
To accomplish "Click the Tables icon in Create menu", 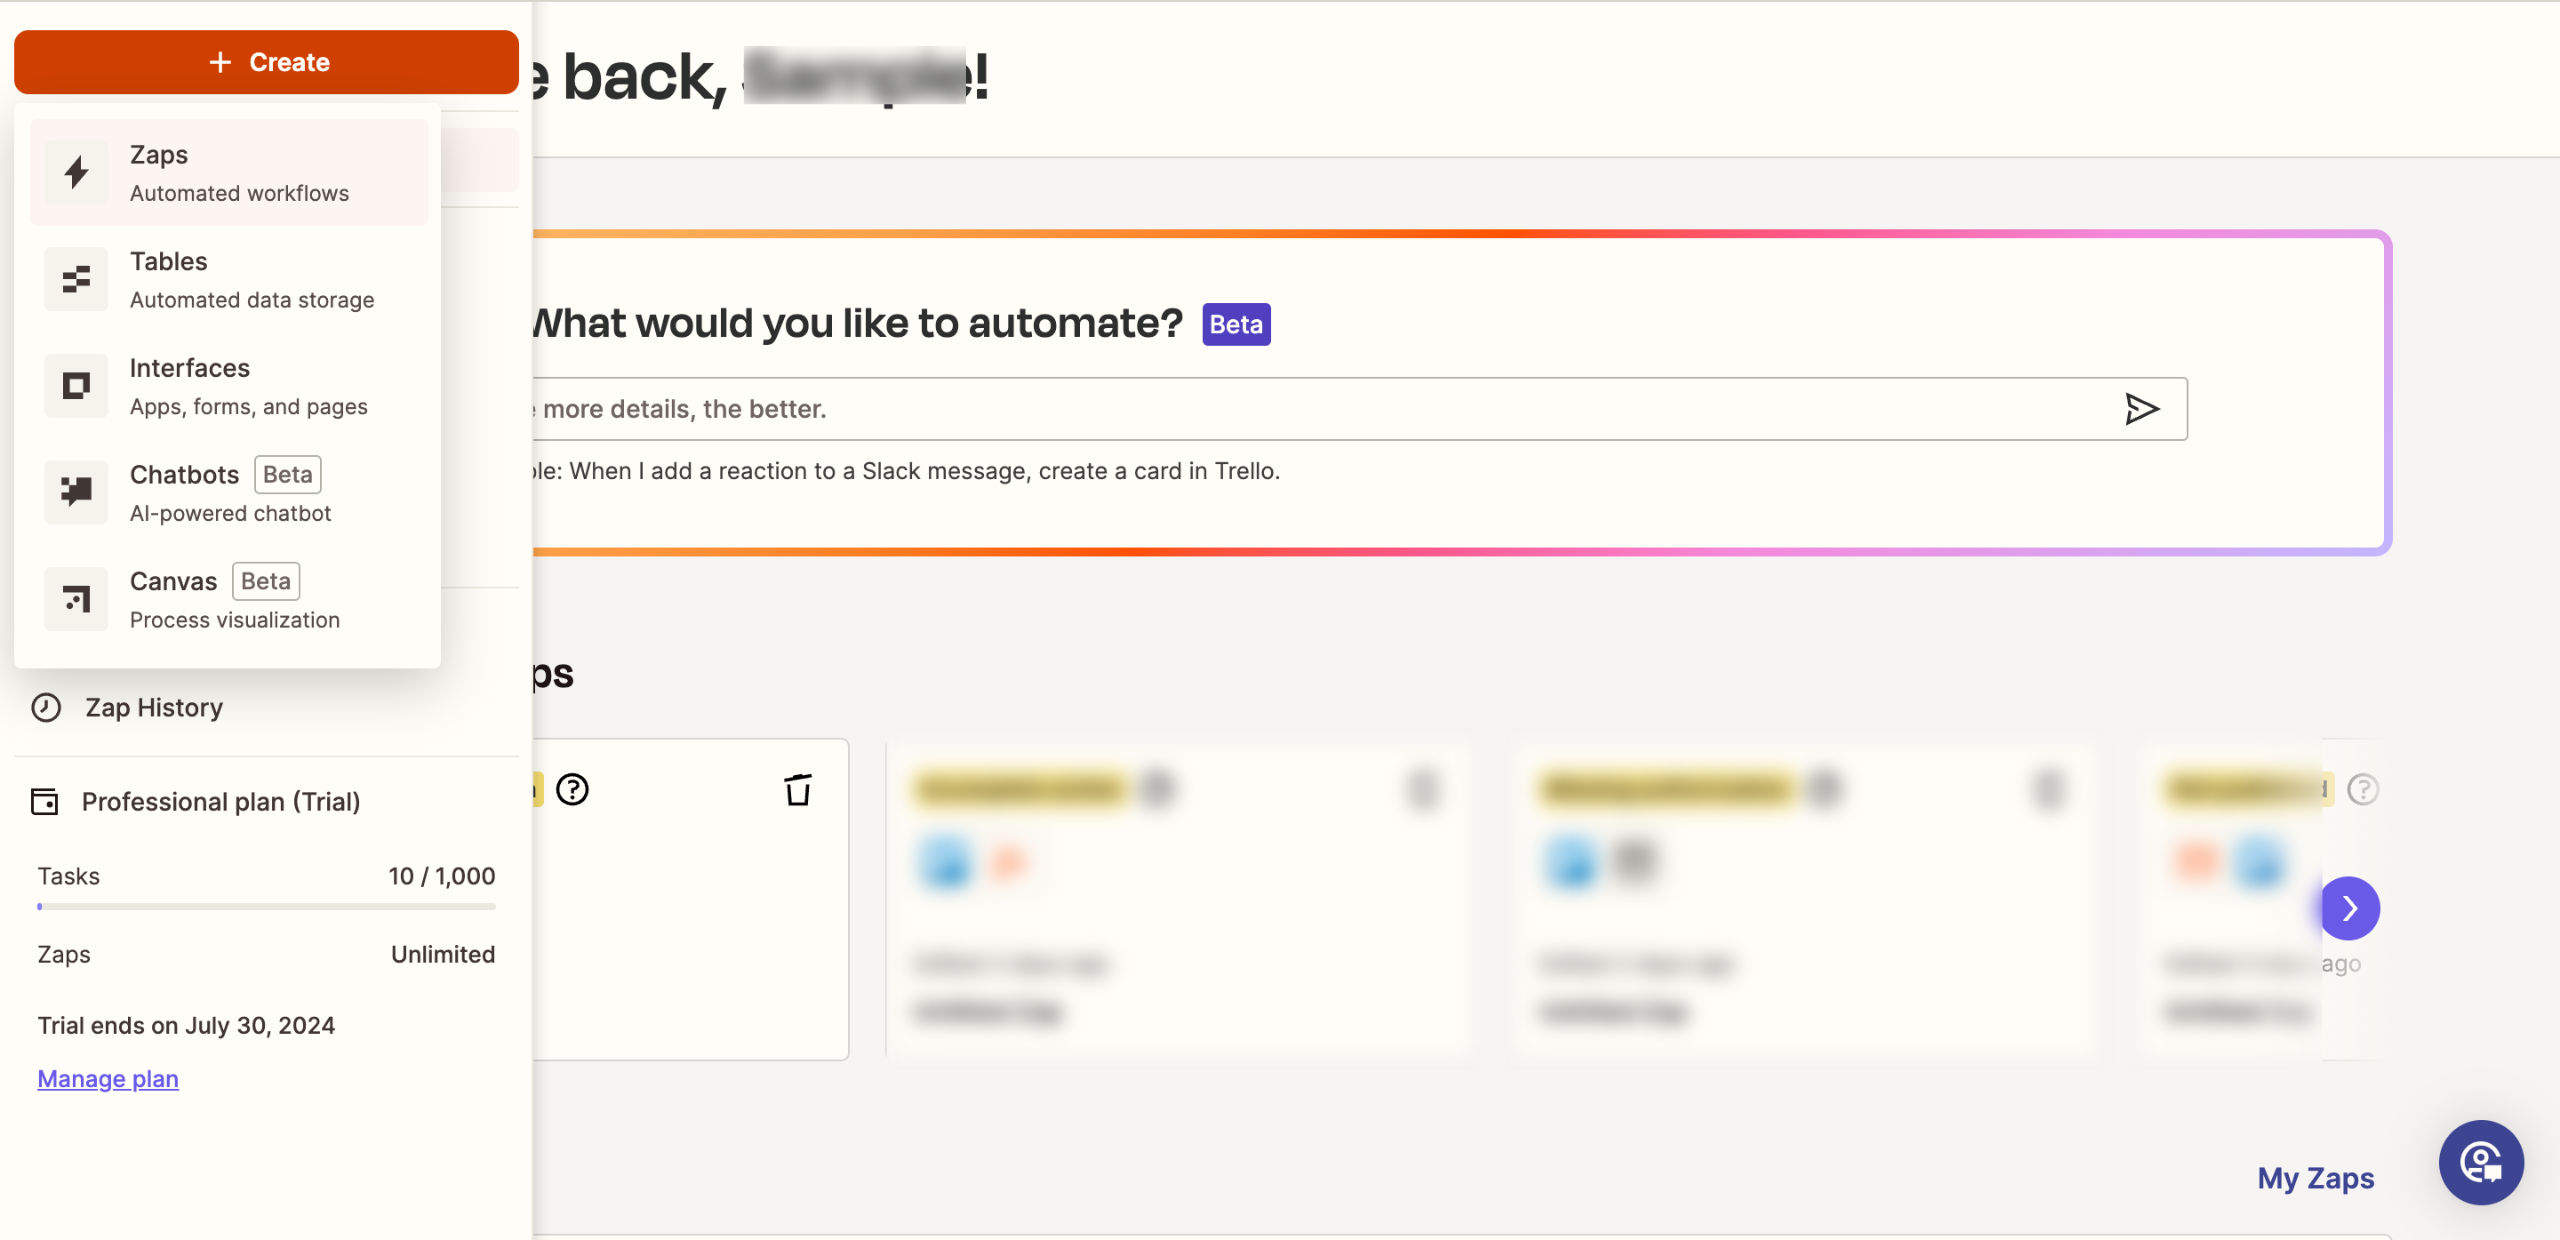I will point(76,280).
